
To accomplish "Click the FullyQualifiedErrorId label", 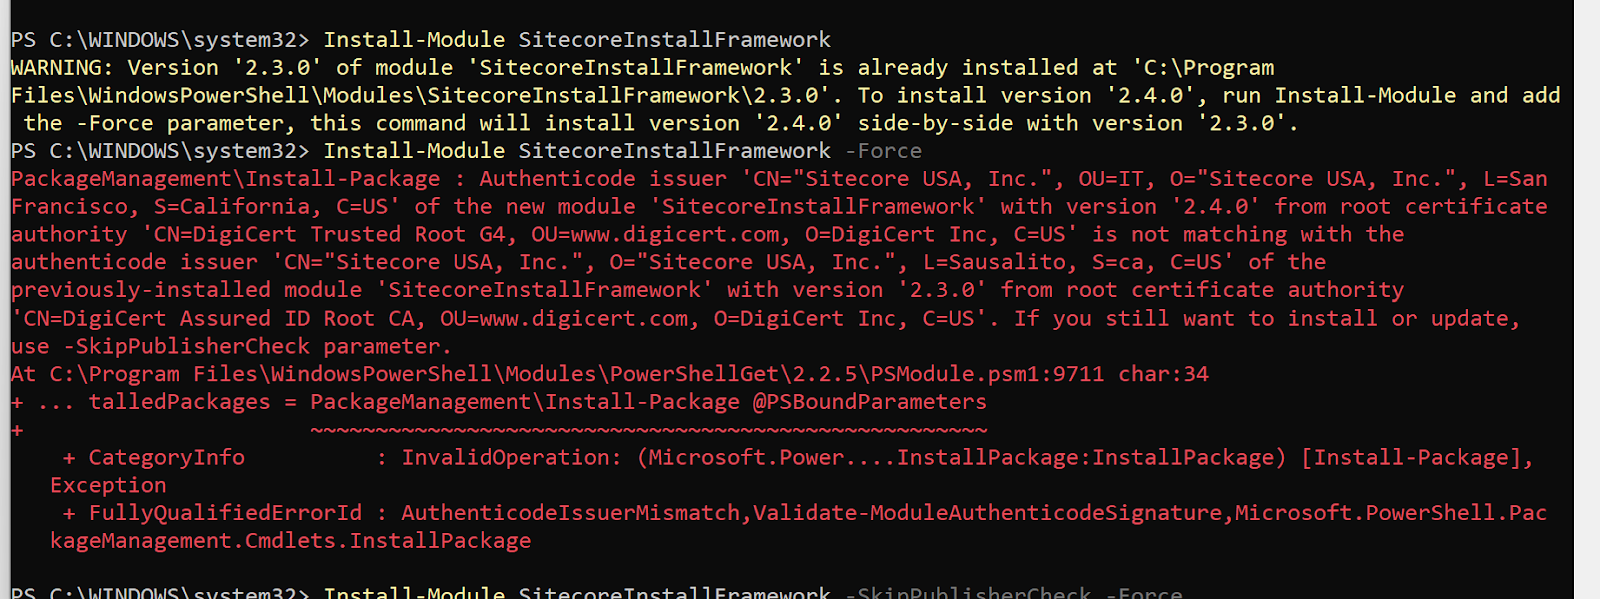I will (x=225, y=513).
